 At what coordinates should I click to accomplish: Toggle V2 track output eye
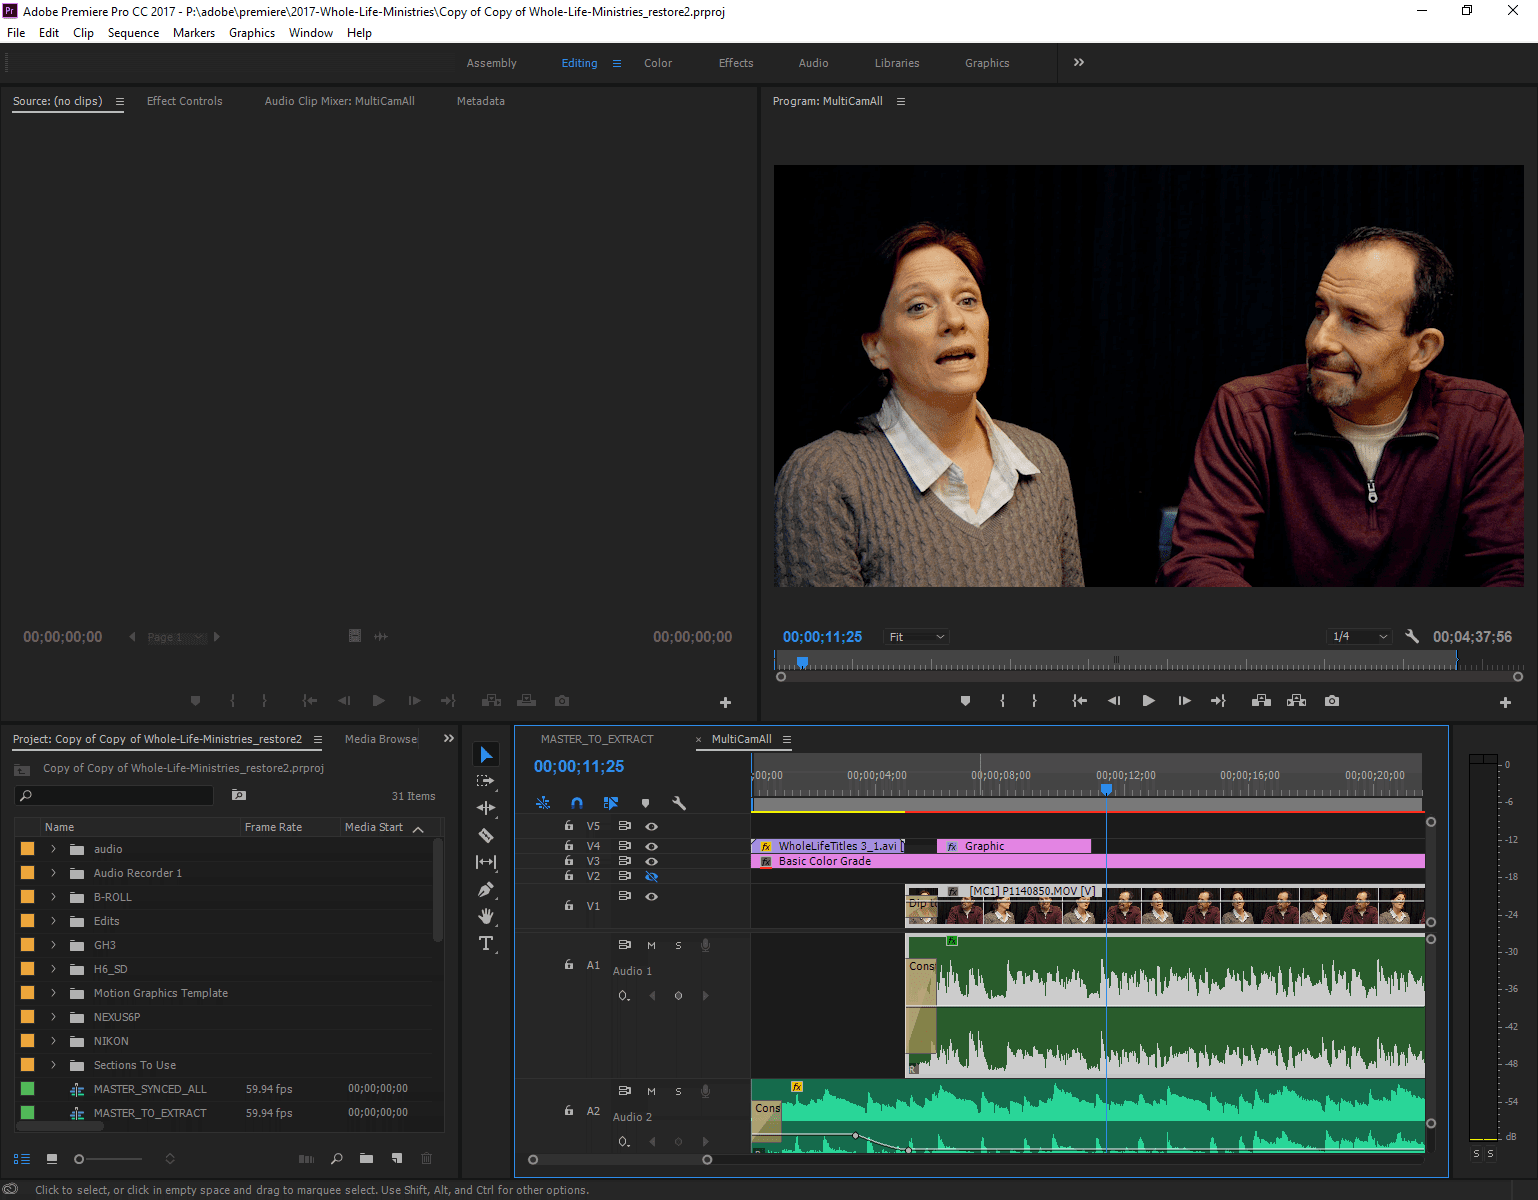coord(651,876)
